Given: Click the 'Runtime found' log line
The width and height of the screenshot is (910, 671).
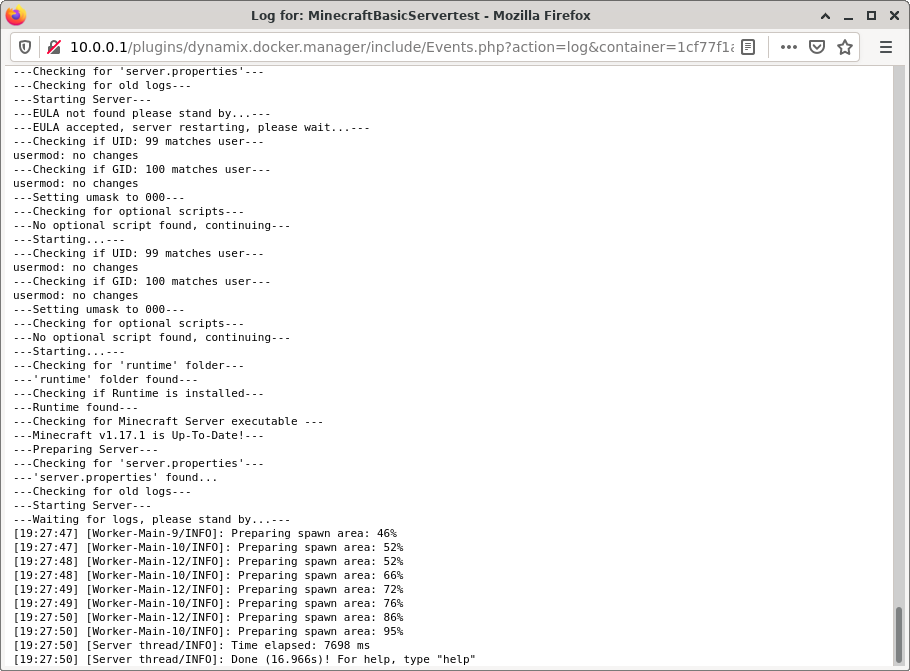Looking at the screenshot, I should tap(75, 407).
